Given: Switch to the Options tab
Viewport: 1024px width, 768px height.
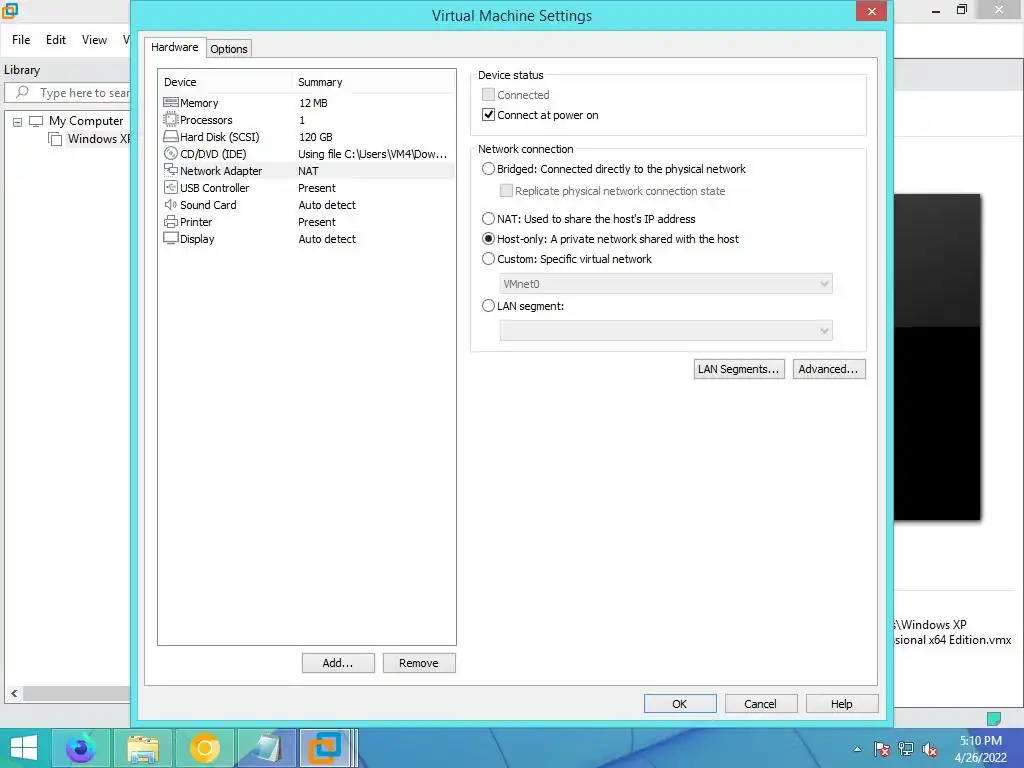Looking at the screenshot, I should coord(229,49).
